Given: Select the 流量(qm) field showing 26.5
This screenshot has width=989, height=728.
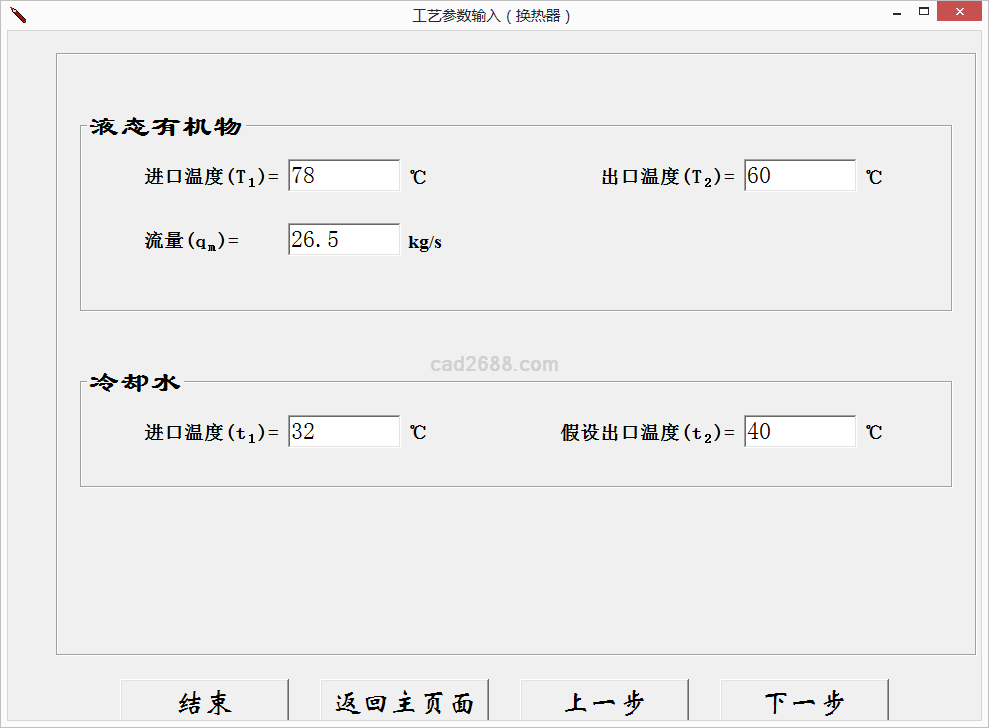Looking at the screenshot, I should [344, 240].
